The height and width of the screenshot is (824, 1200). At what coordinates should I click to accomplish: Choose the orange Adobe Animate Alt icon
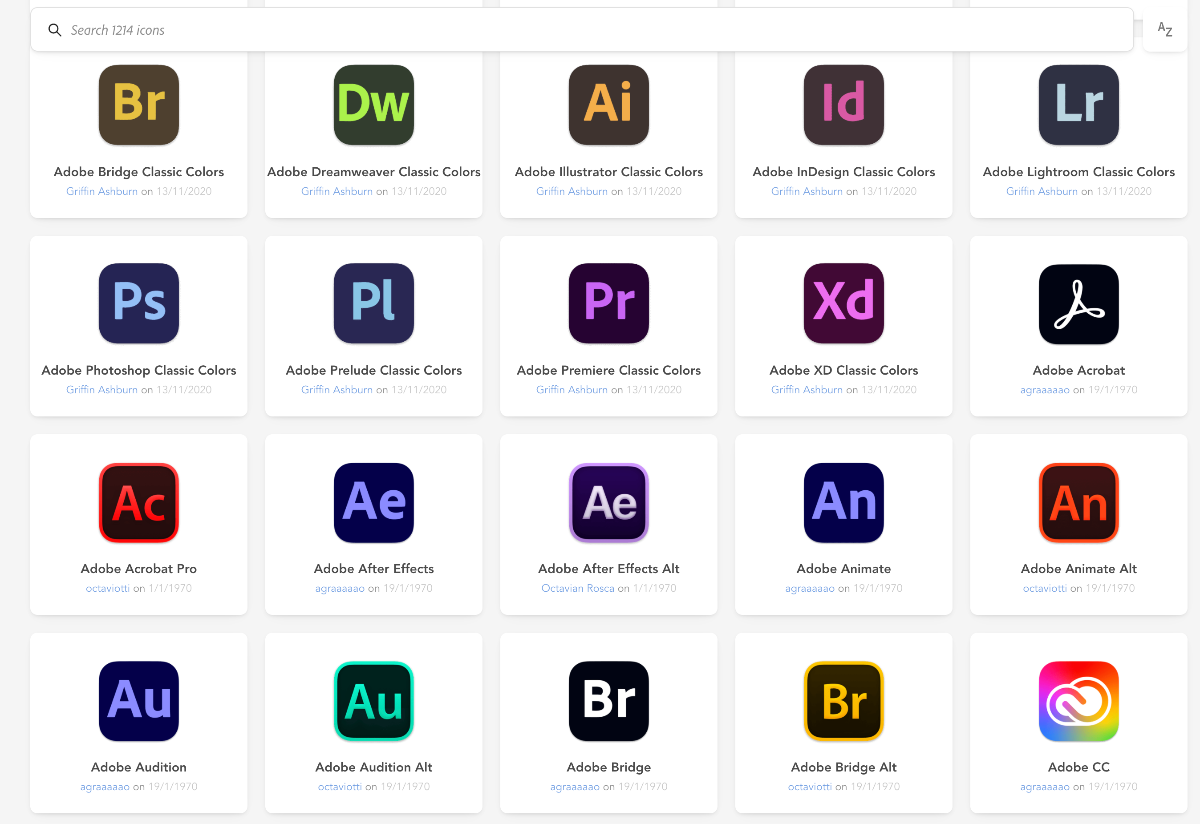click(1079, 503)
